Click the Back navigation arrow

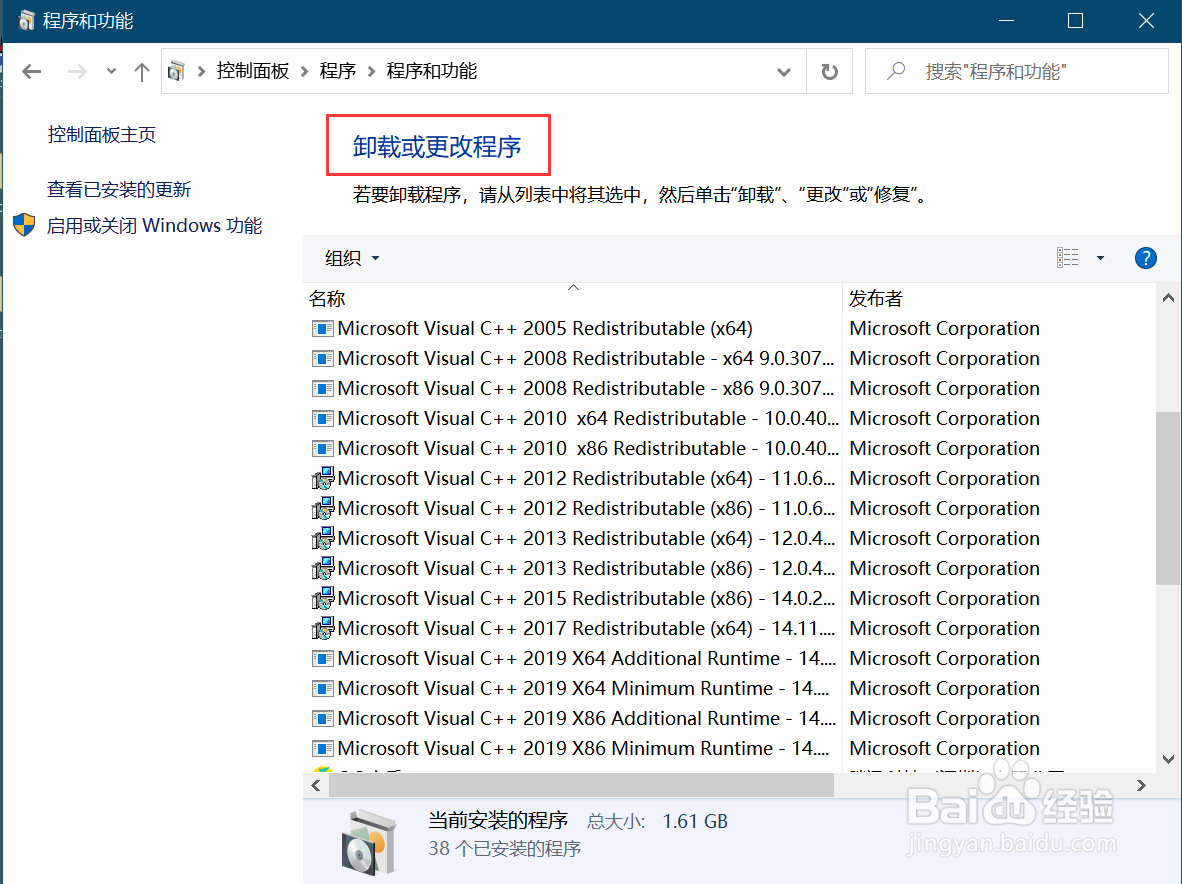coord(32,72)
